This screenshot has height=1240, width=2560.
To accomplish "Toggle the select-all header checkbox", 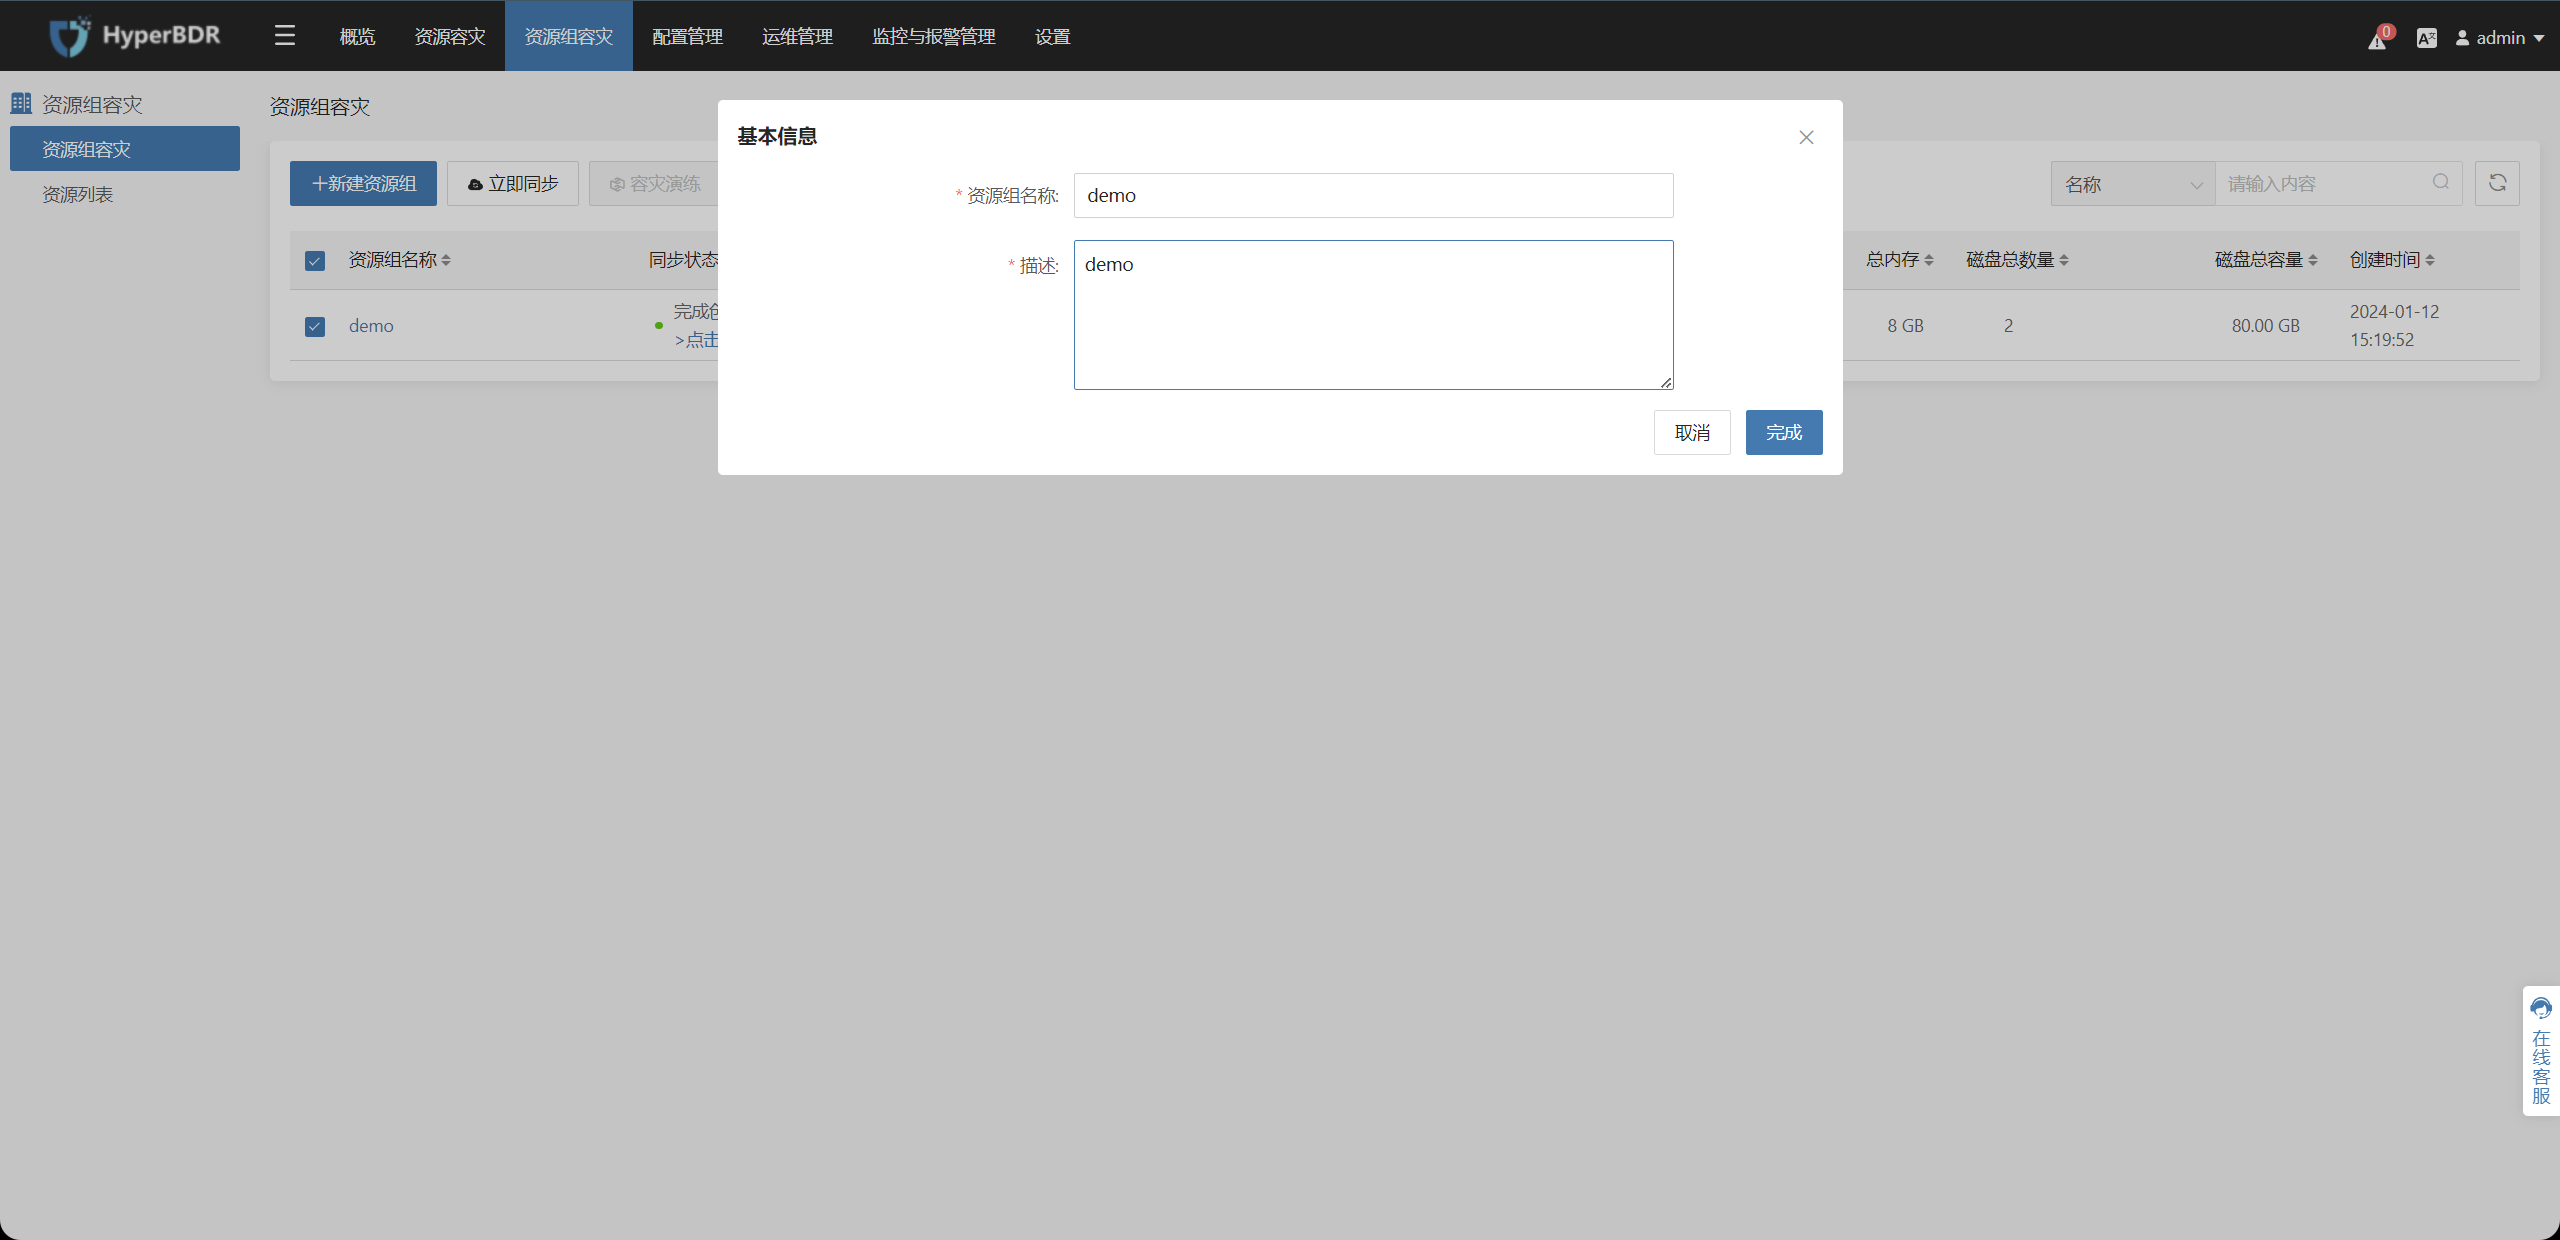I will pyautogui.click(x=315, y=261).
